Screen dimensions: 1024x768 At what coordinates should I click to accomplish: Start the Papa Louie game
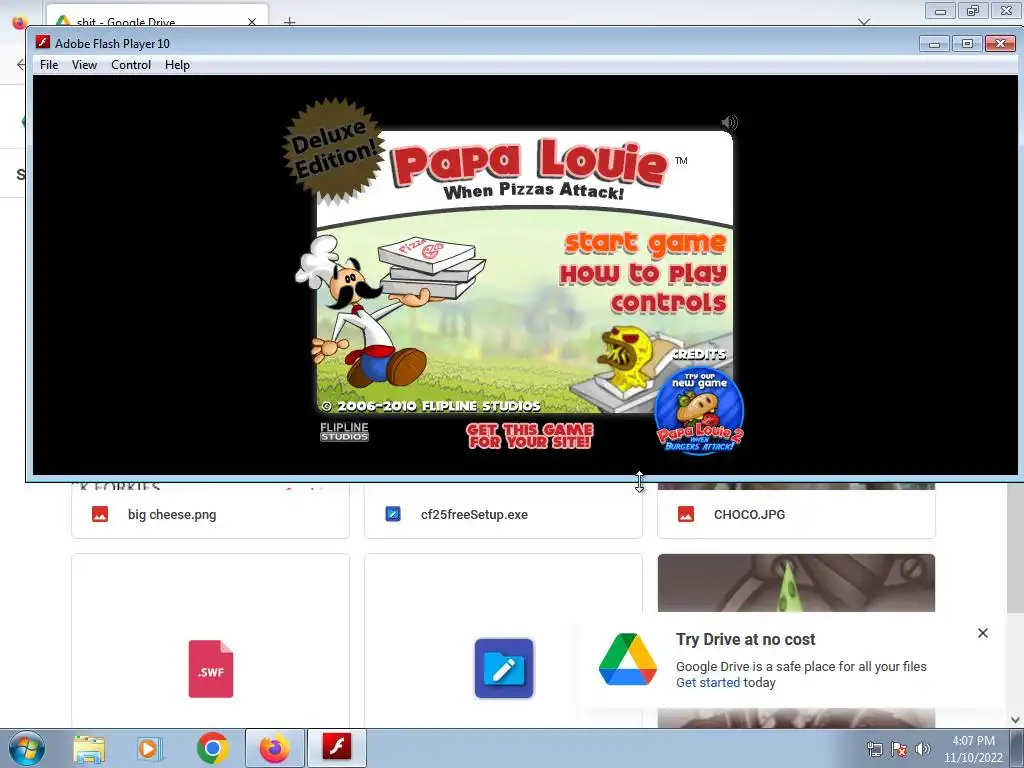[x=645, y=243]
